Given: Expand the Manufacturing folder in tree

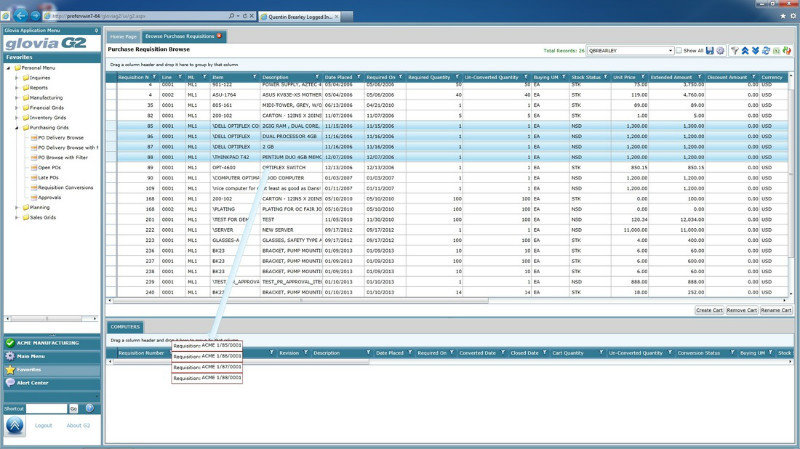Looking at the screenshot, I should point(17,98).
